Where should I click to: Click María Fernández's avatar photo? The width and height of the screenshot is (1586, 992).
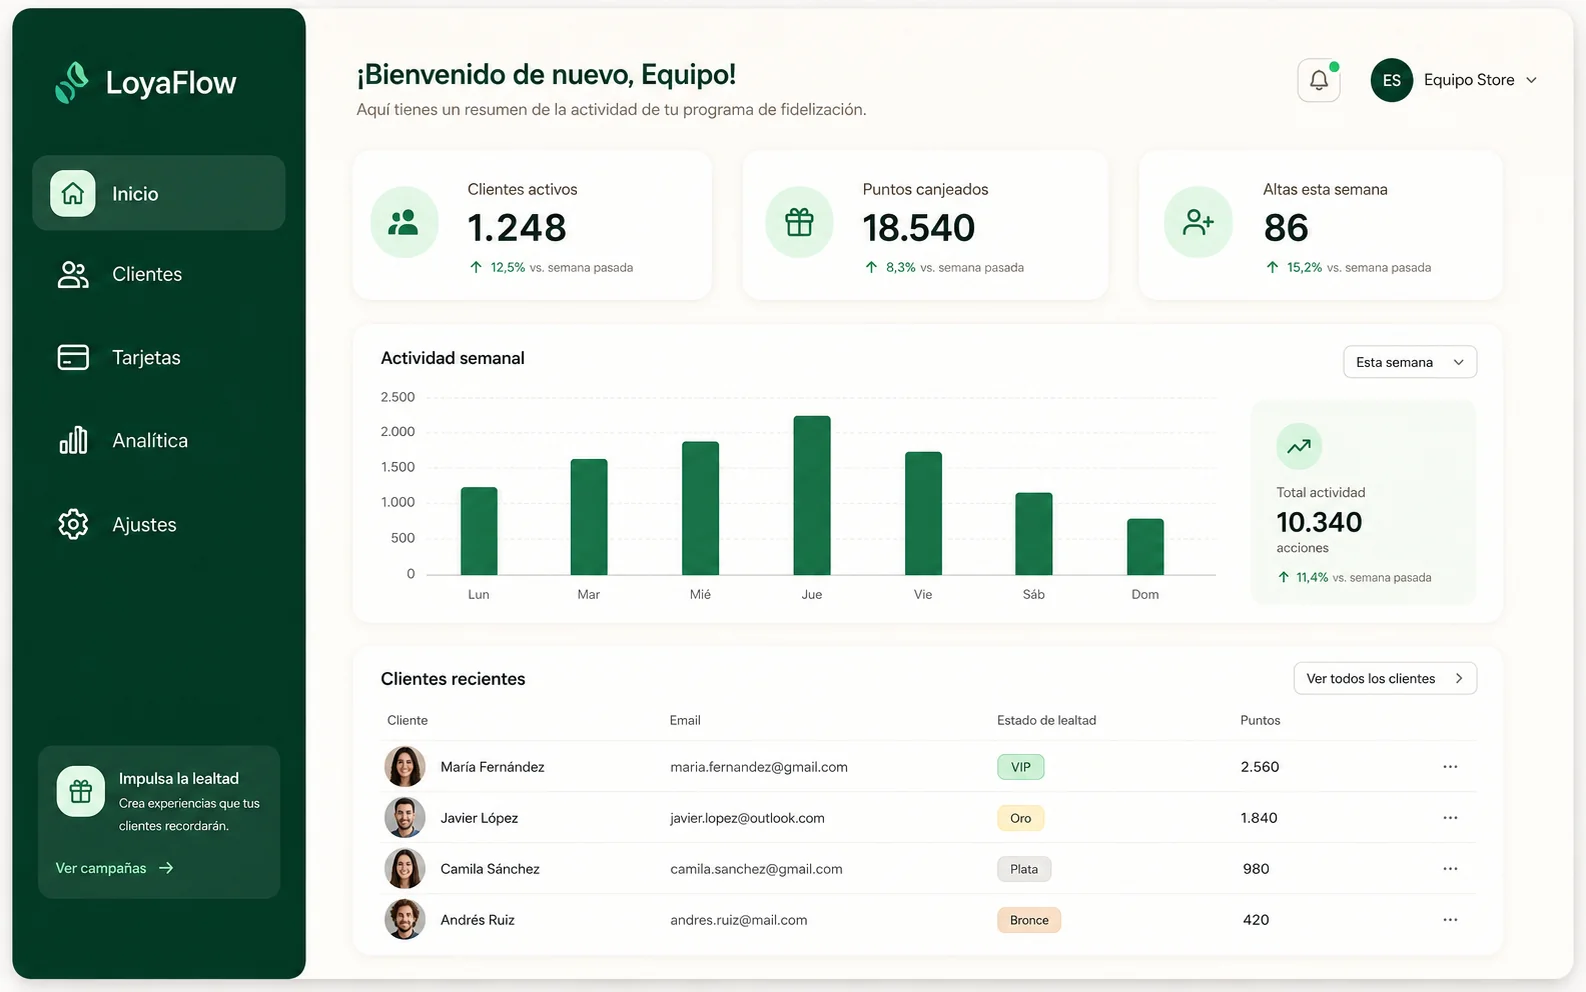(x=405, y=767)
